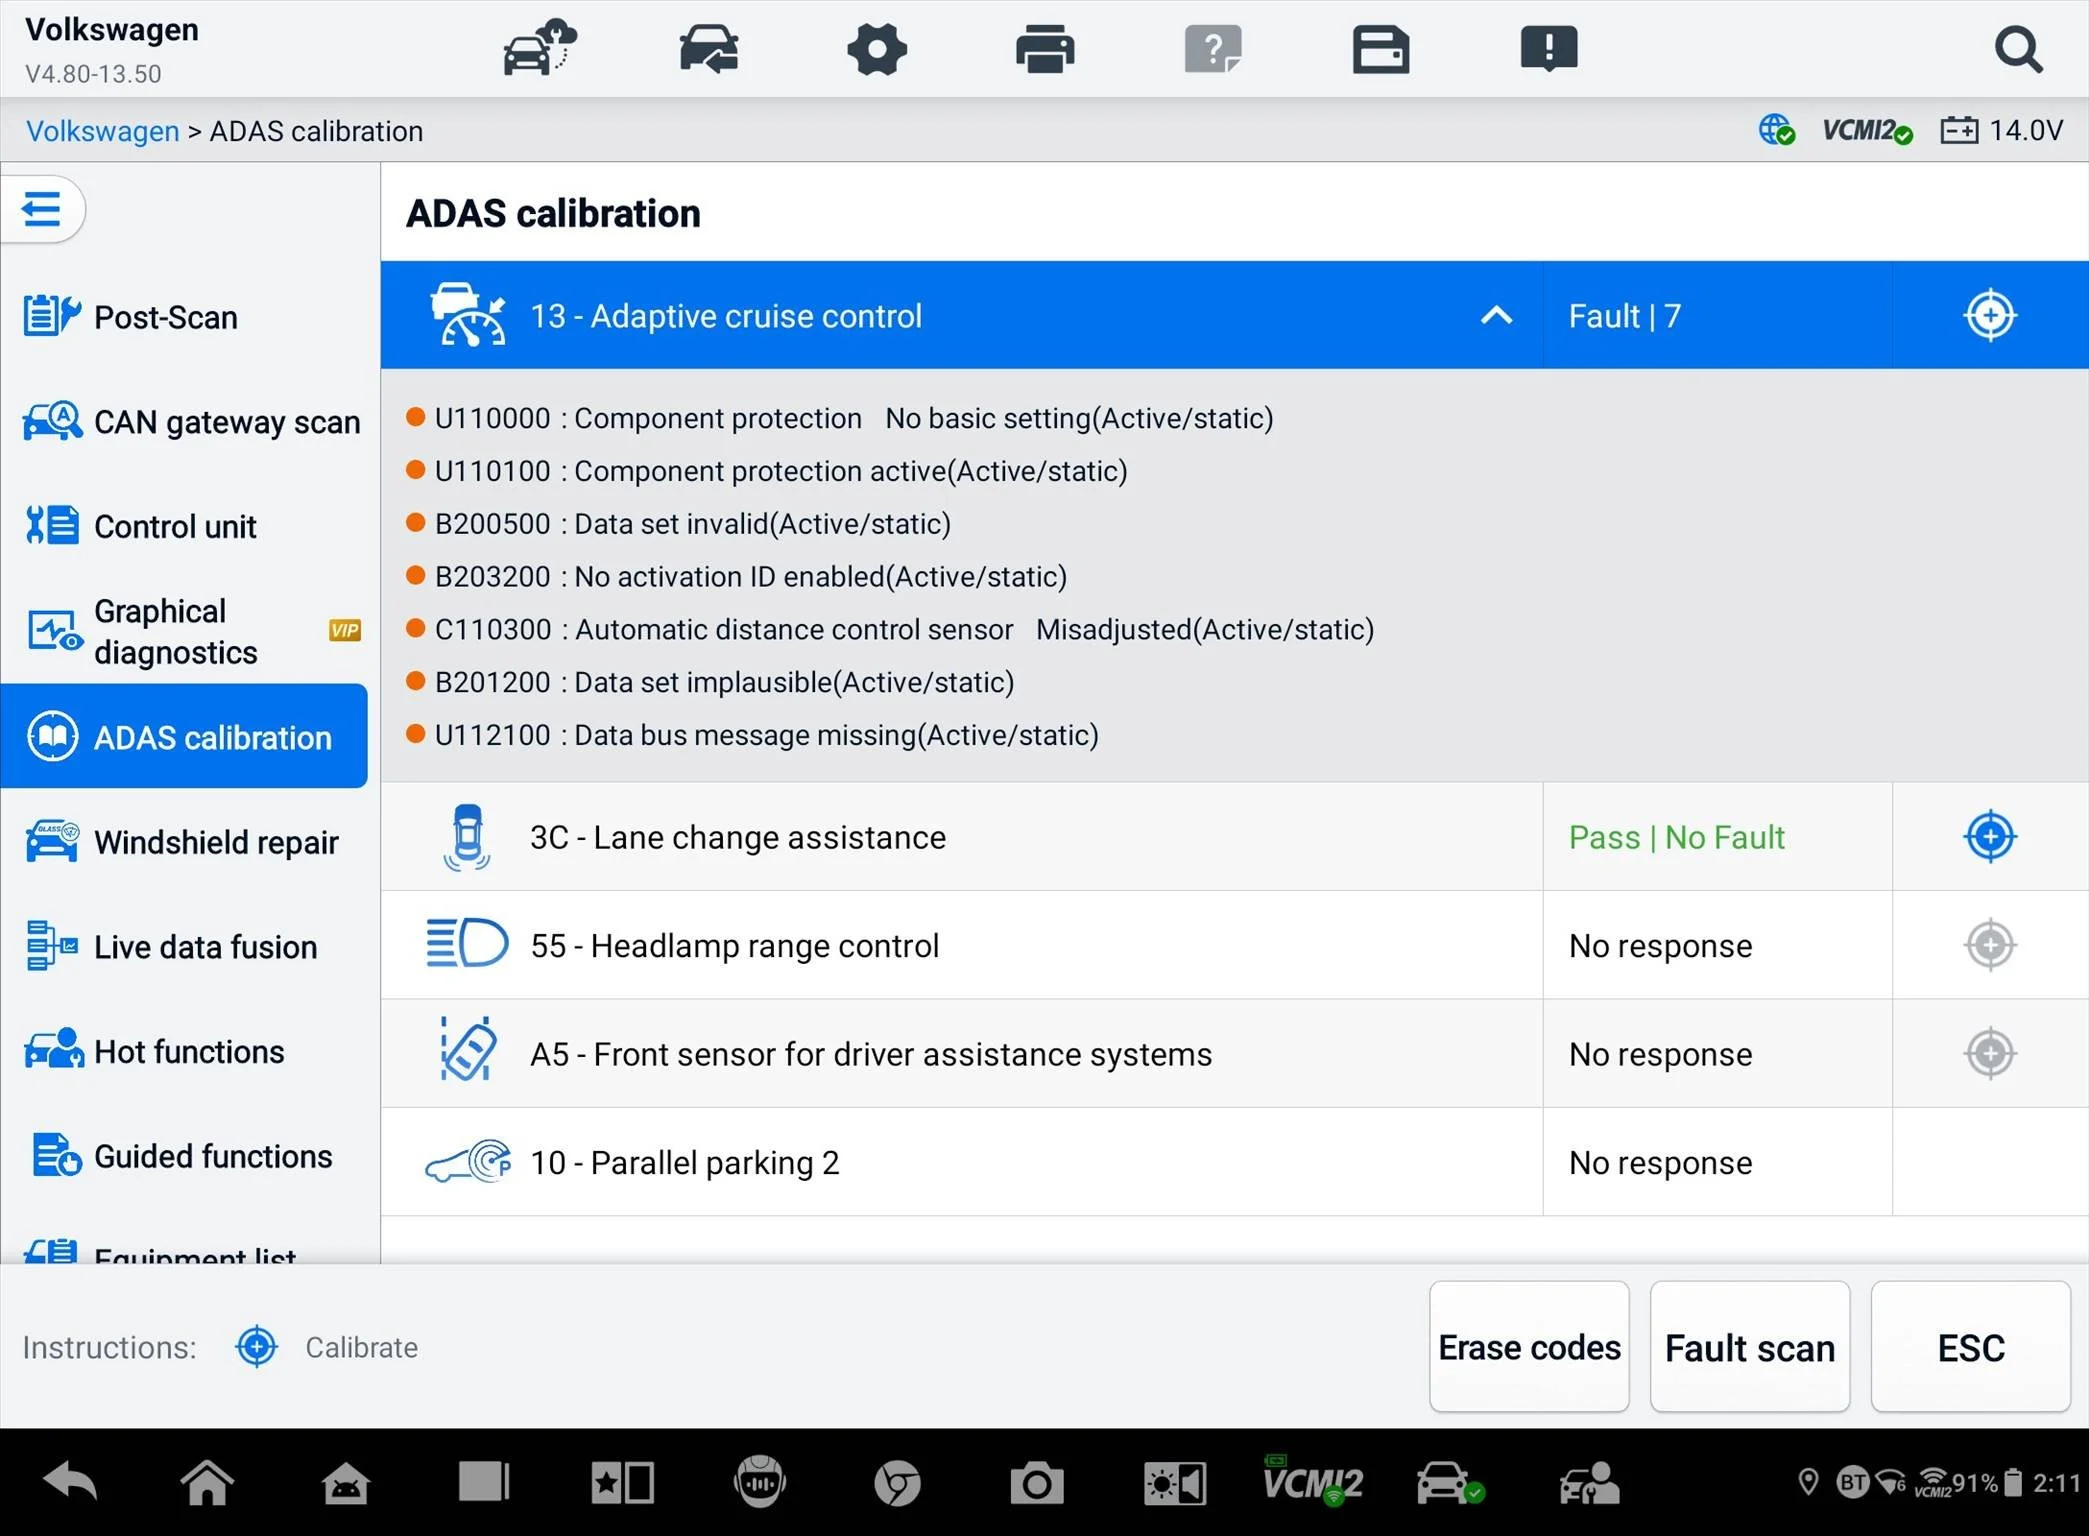
Task: Select CAN gateway scan in sidebar
Action: coord(184,422)
